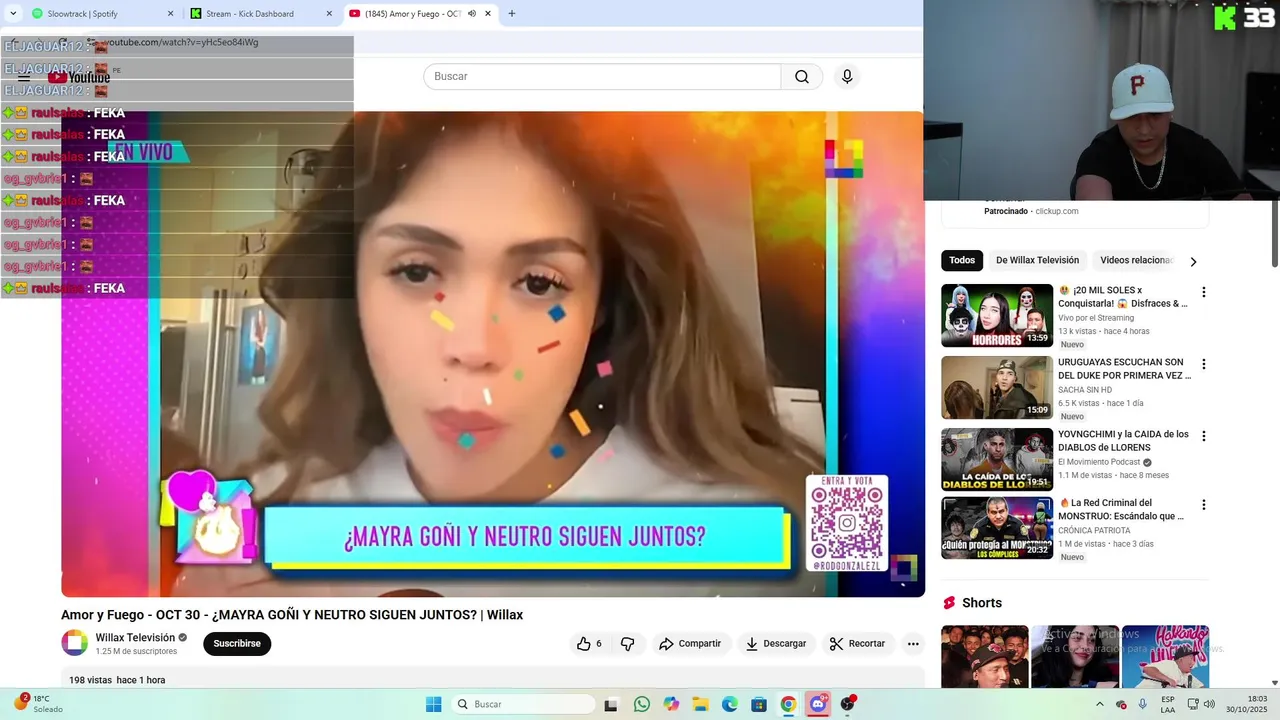This screenshot has width=1280, height=720.
Task: Select the Todos filter chip
Action: point(962,260)
